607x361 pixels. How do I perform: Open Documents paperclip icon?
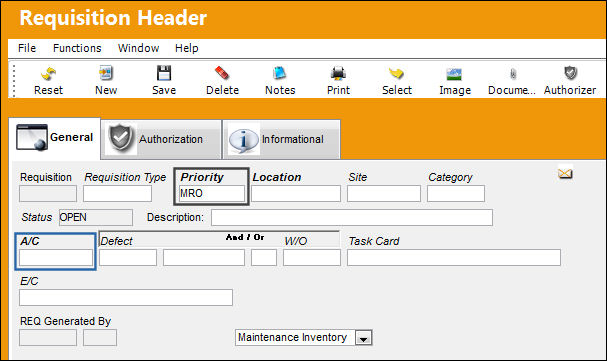[513, 74]
